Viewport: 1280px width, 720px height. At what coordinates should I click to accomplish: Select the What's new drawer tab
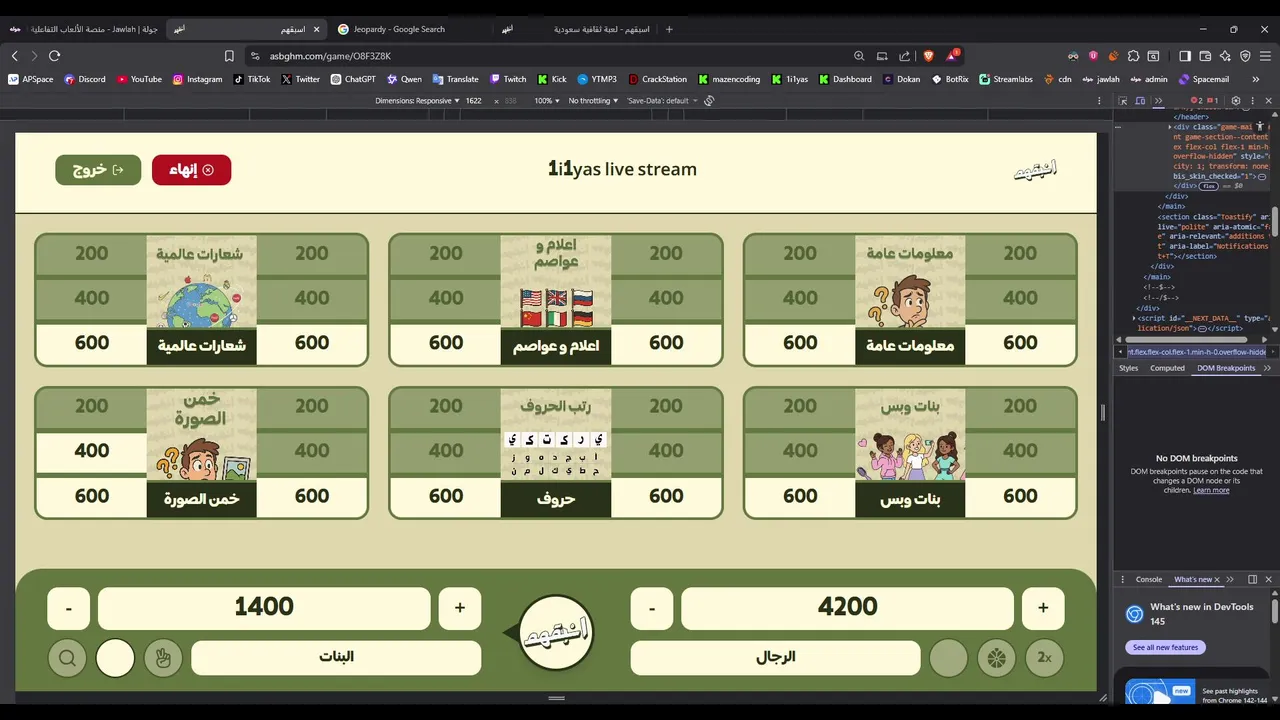click(x=1198, y=579)
